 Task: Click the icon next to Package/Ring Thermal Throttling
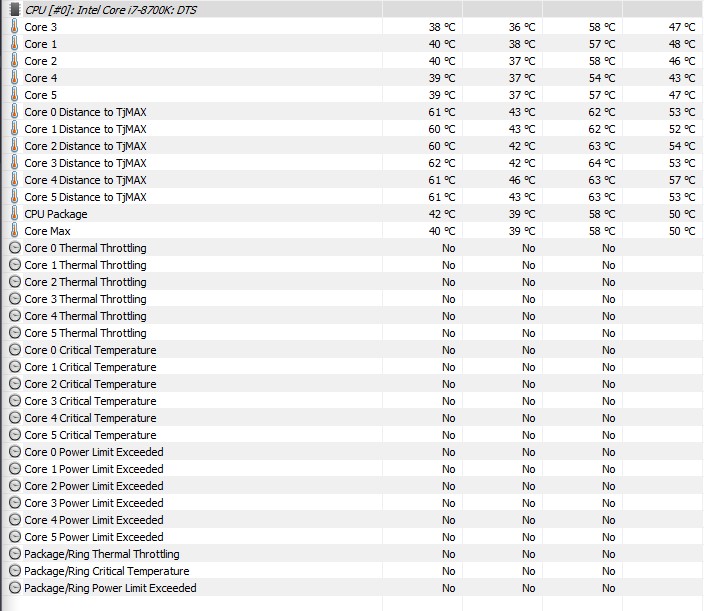coord(14,554)
